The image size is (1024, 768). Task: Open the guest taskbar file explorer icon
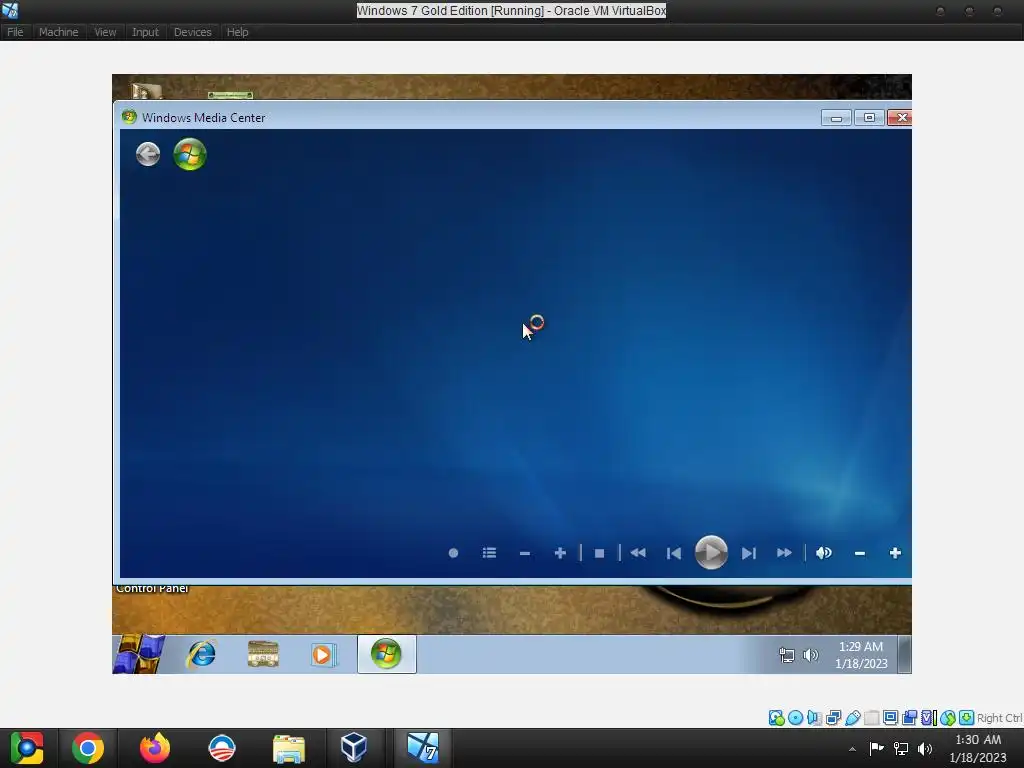[x=263, y=654]
